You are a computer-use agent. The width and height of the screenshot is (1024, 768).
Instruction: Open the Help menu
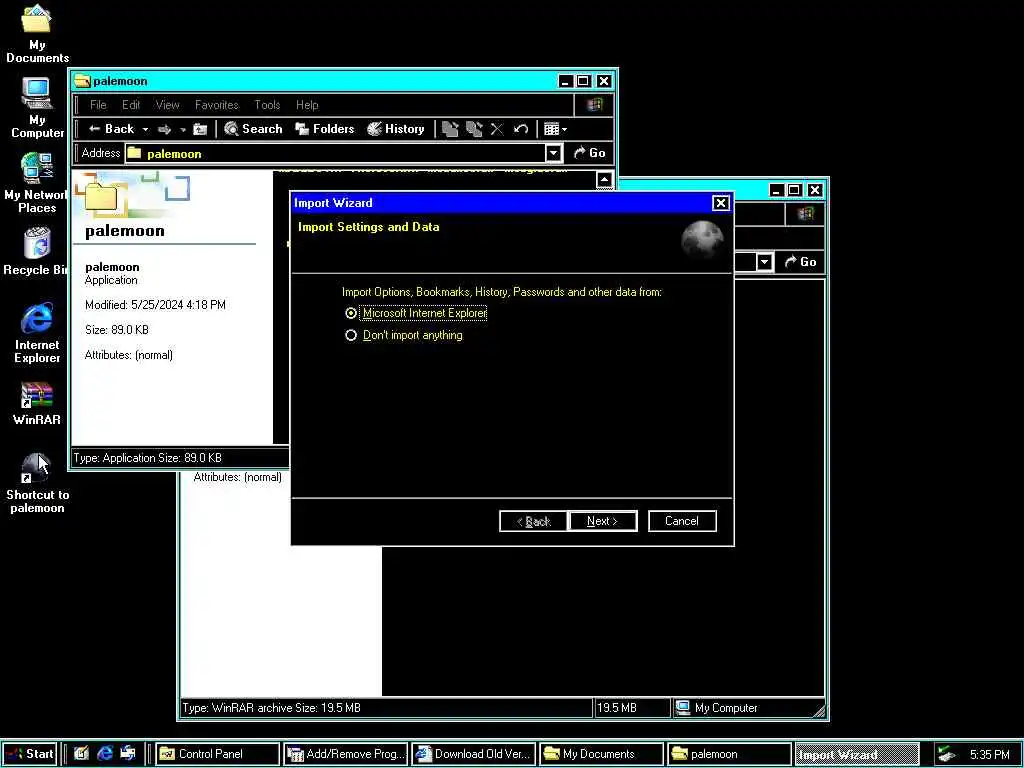(x=307, y=104)
